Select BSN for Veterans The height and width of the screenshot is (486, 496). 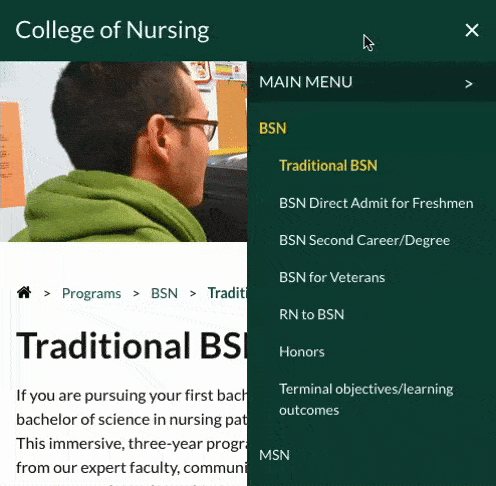tap(332, 277)
